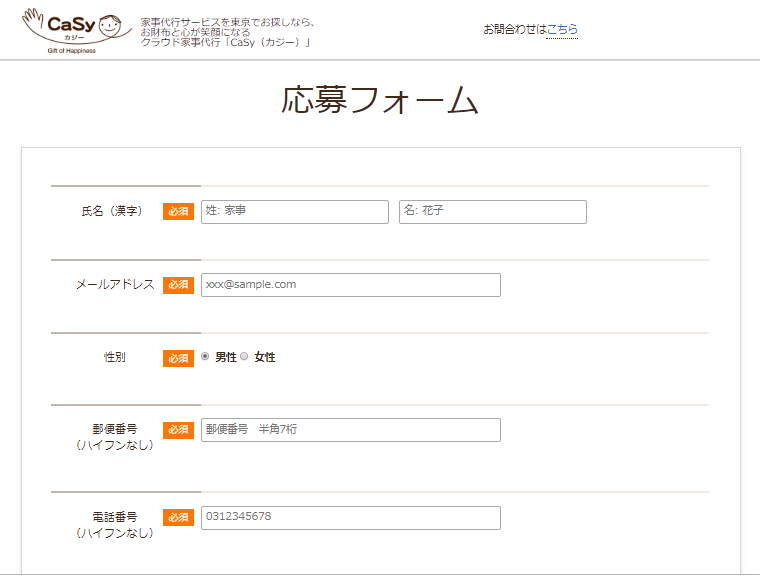Click the 氏名（漢字） label
The image size is (760, 577).
112,211
